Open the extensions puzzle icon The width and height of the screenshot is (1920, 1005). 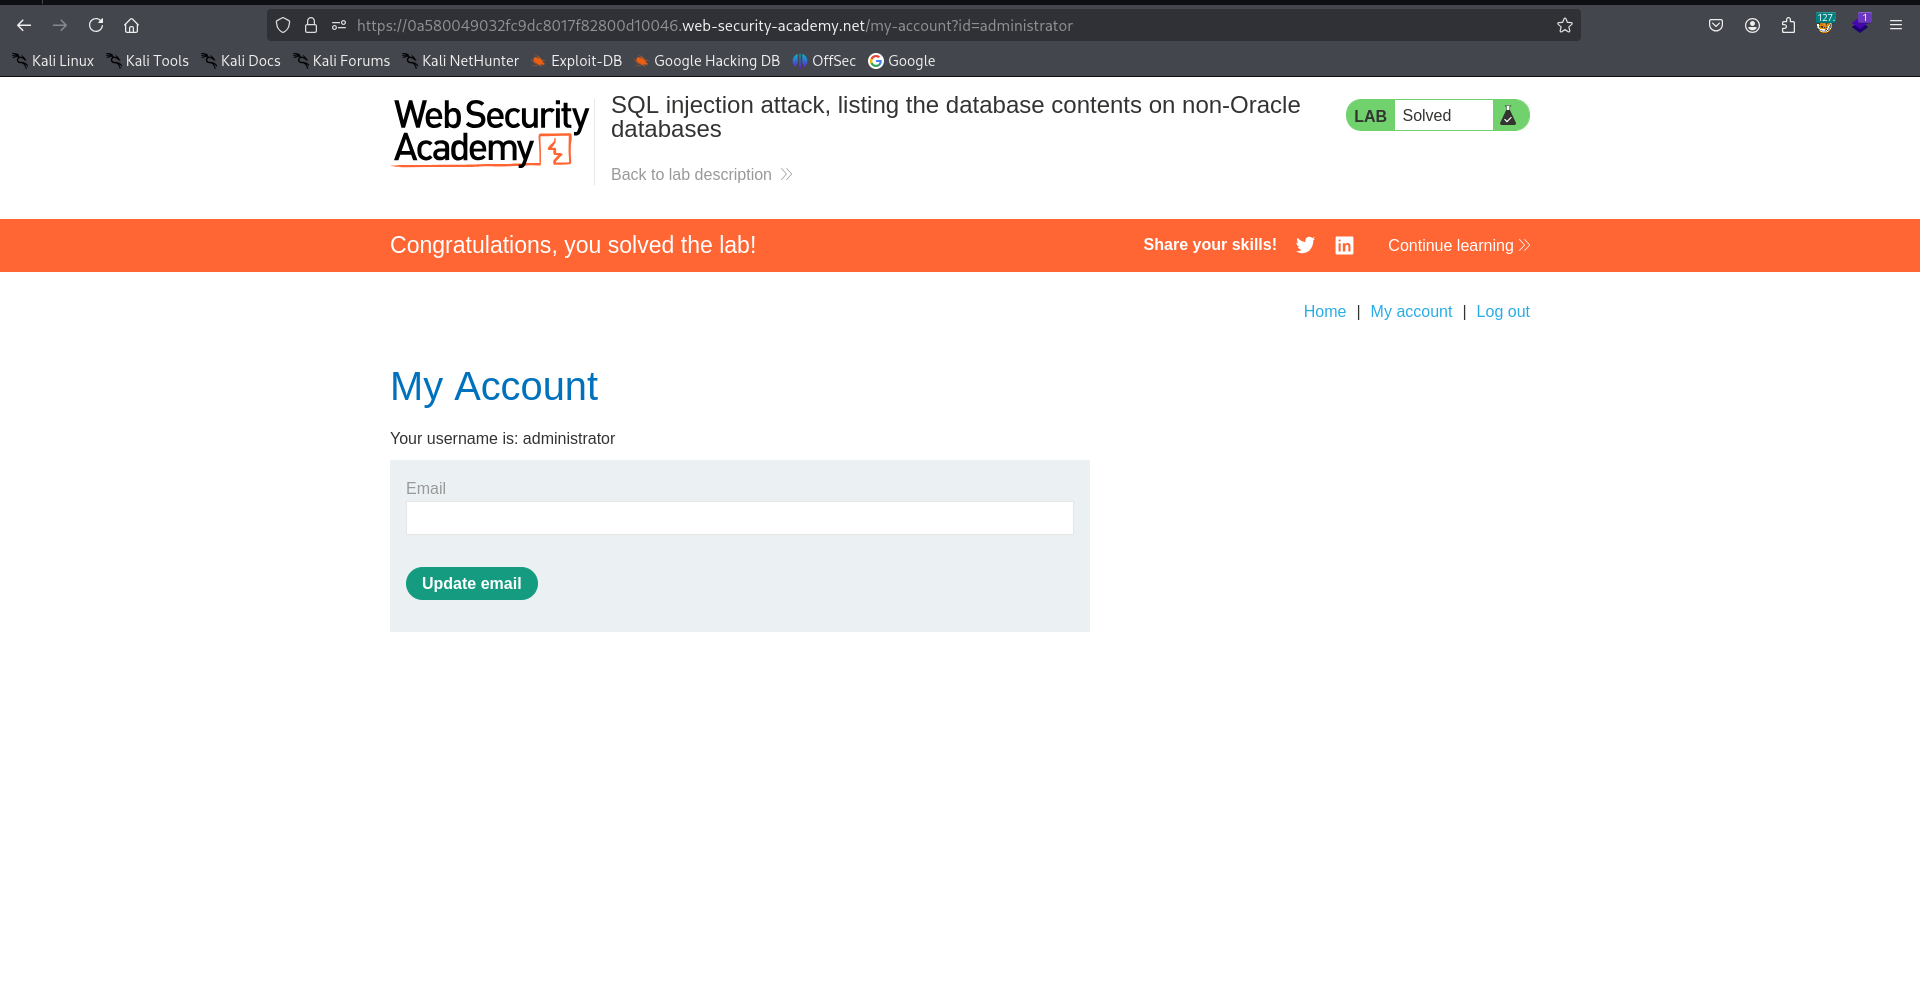(x=1788, y=25)
